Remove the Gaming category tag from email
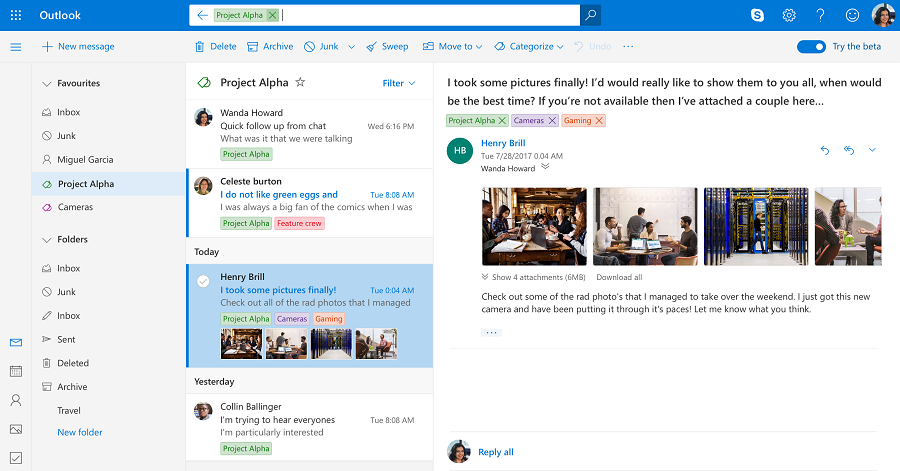This screenshot has width=900, height=471. (599, 121)
